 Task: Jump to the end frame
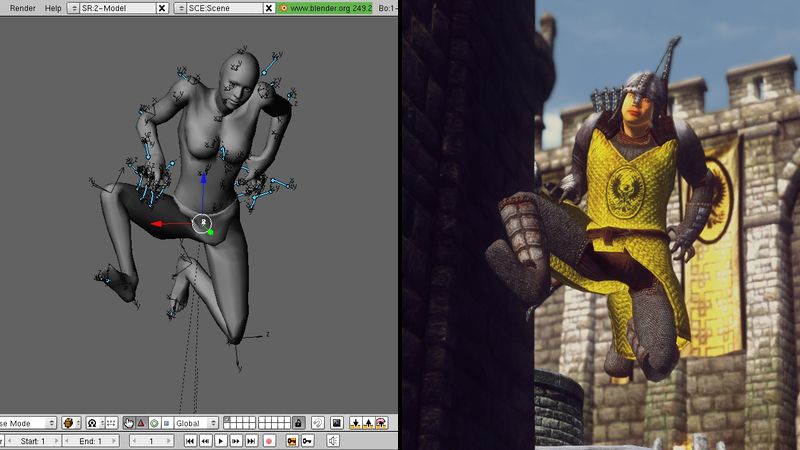click(x=251, y=441)
